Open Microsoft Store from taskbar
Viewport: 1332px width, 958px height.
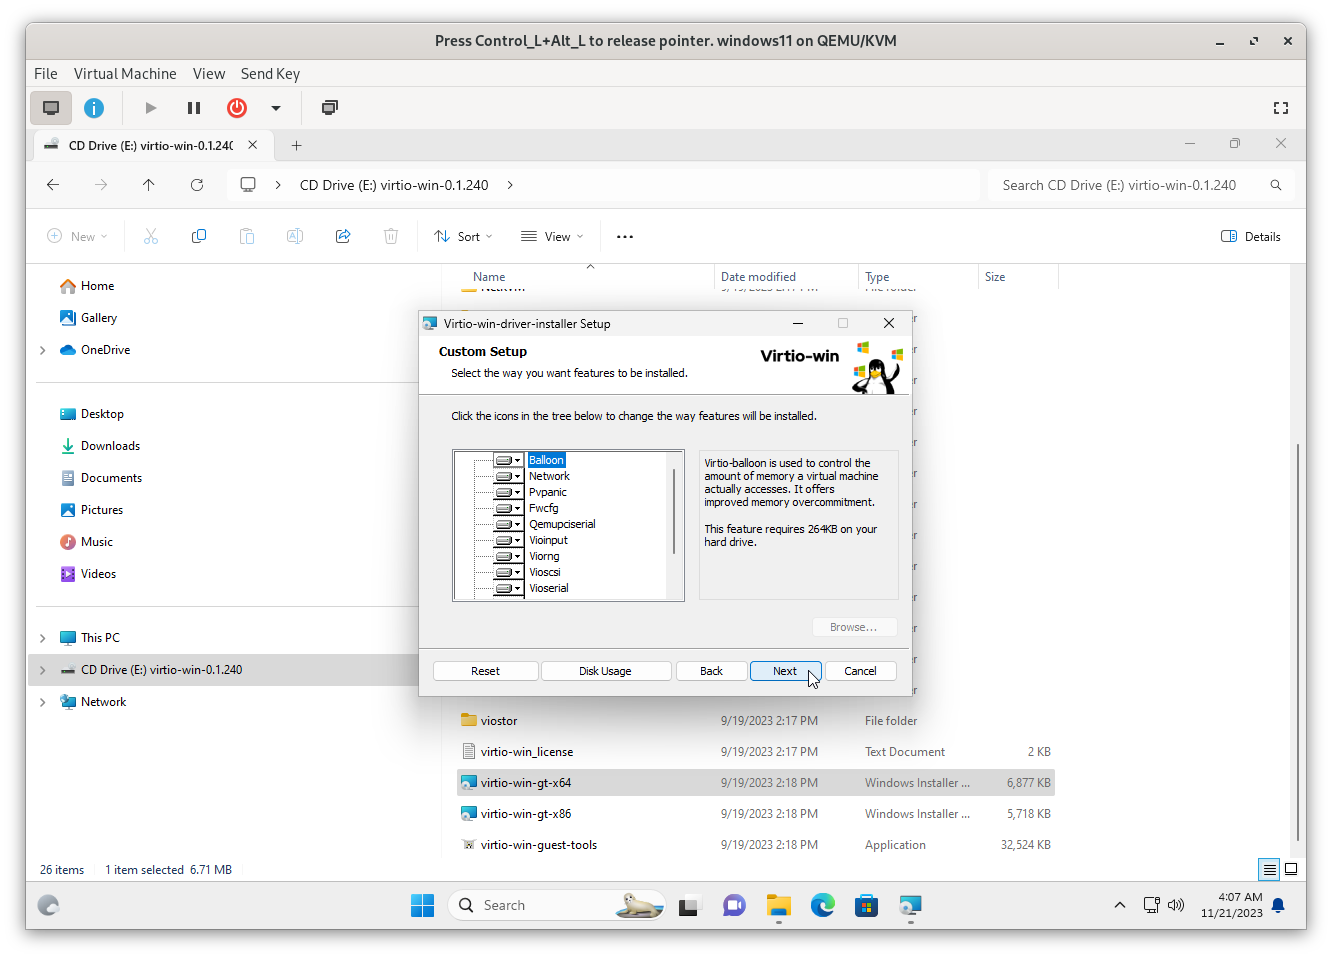[x=867, y=906]
